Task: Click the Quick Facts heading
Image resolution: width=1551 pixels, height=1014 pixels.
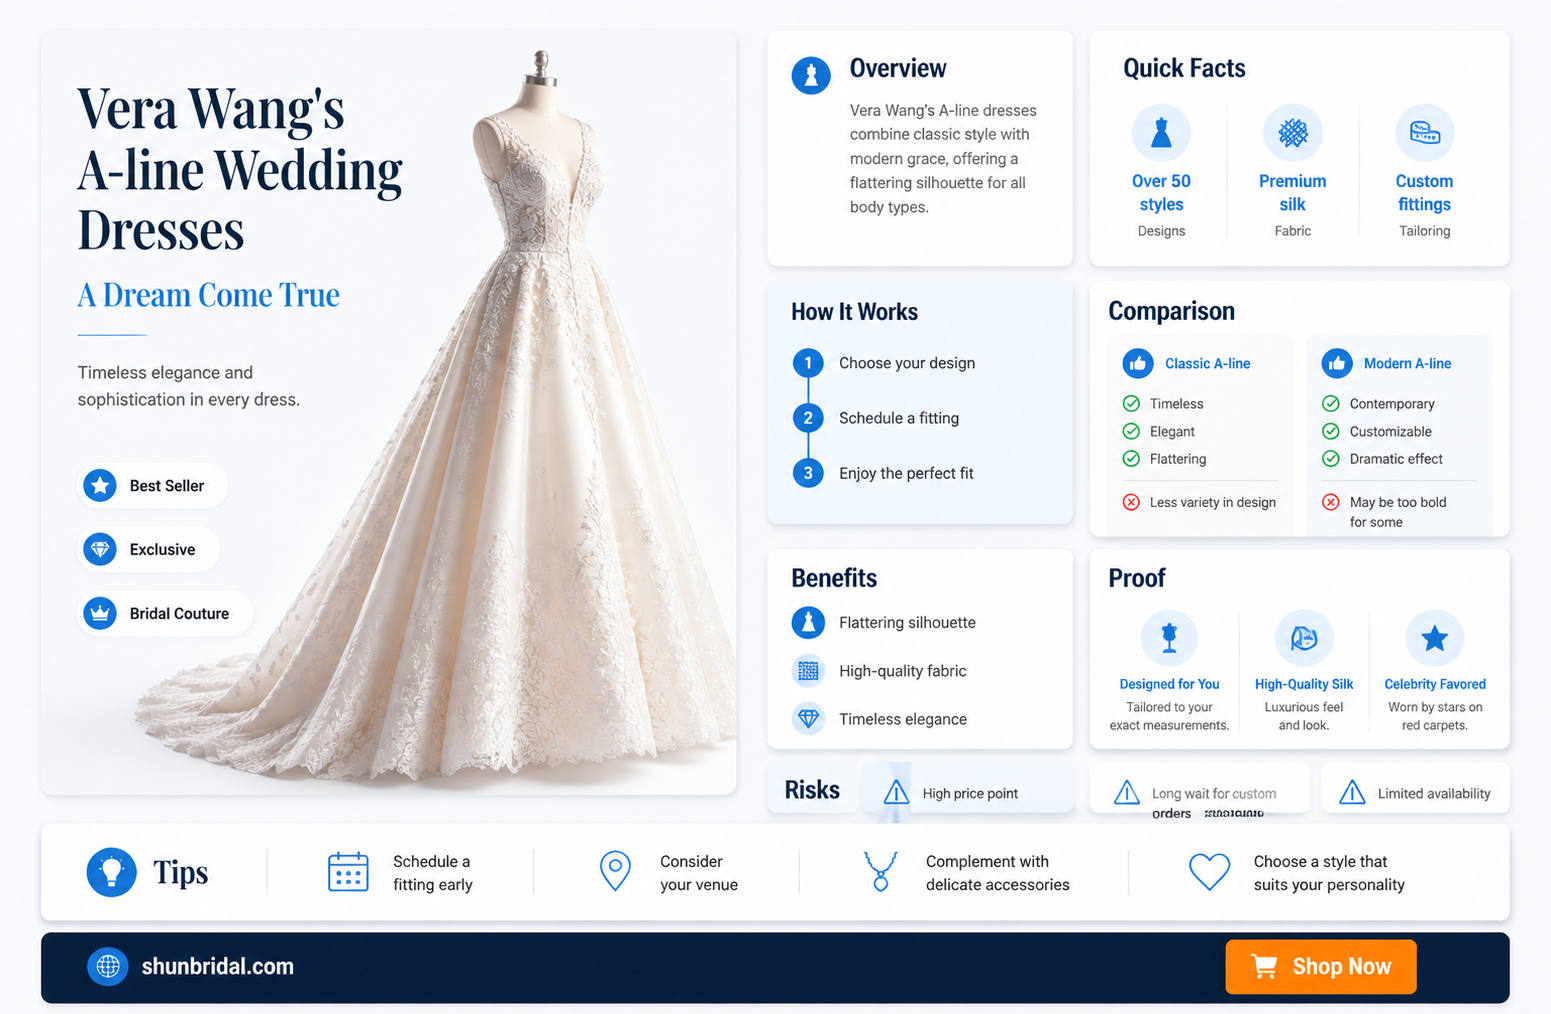Action: (1184, 68)
